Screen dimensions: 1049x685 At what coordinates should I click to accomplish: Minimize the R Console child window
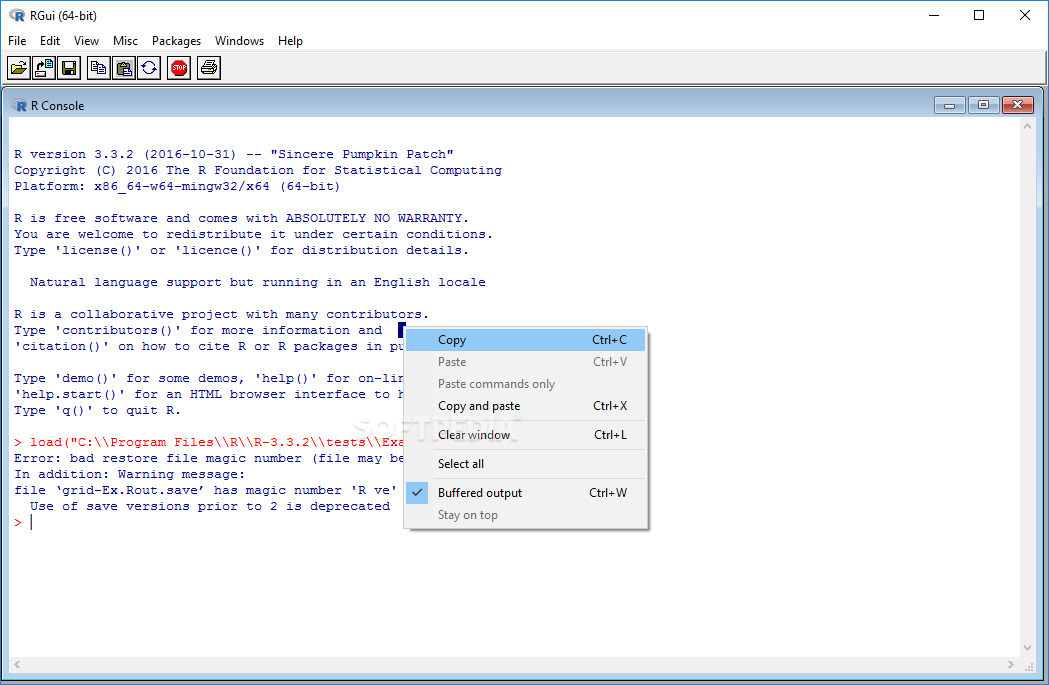click(x=950, y=105)
